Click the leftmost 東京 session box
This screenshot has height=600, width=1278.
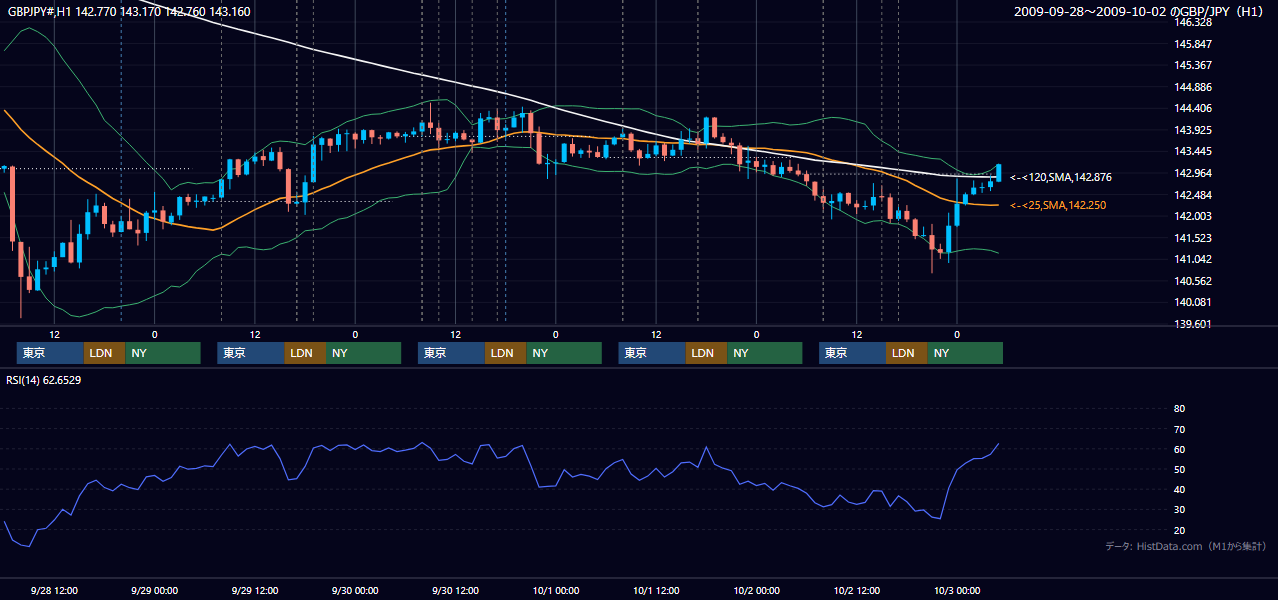50,353
